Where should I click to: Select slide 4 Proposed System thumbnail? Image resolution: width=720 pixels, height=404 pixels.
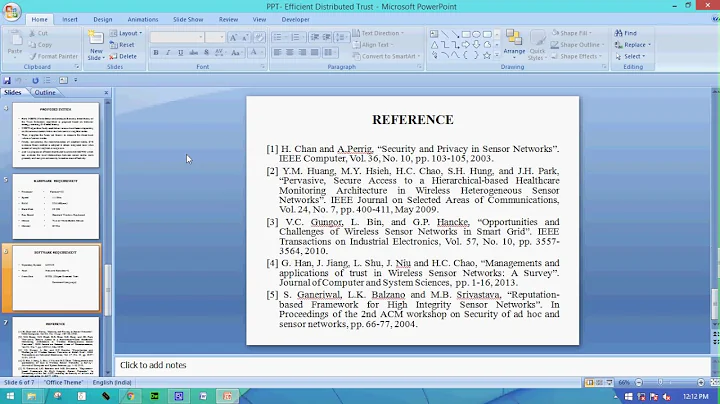click(x=56, y=135)
